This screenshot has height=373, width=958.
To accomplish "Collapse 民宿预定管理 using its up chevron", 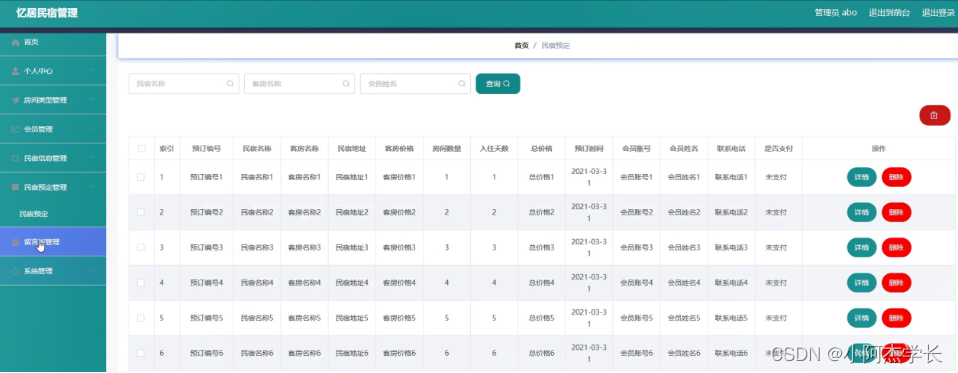I will coord(93,187).
